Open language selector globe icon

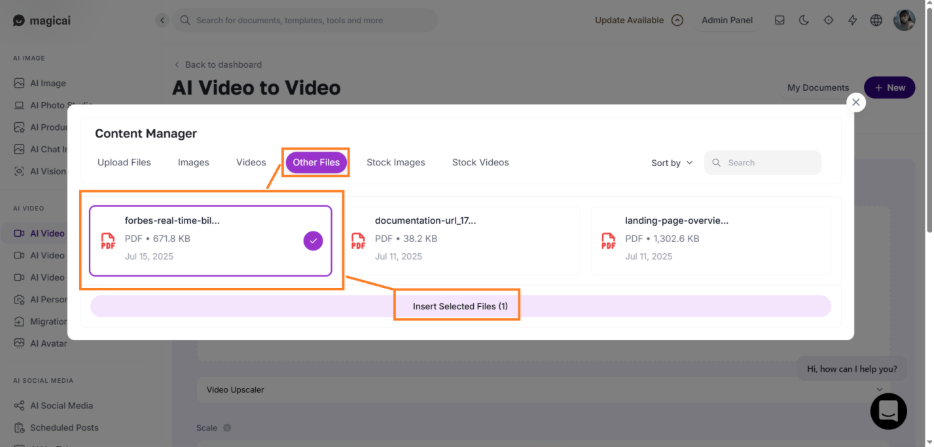pos(876,20)
